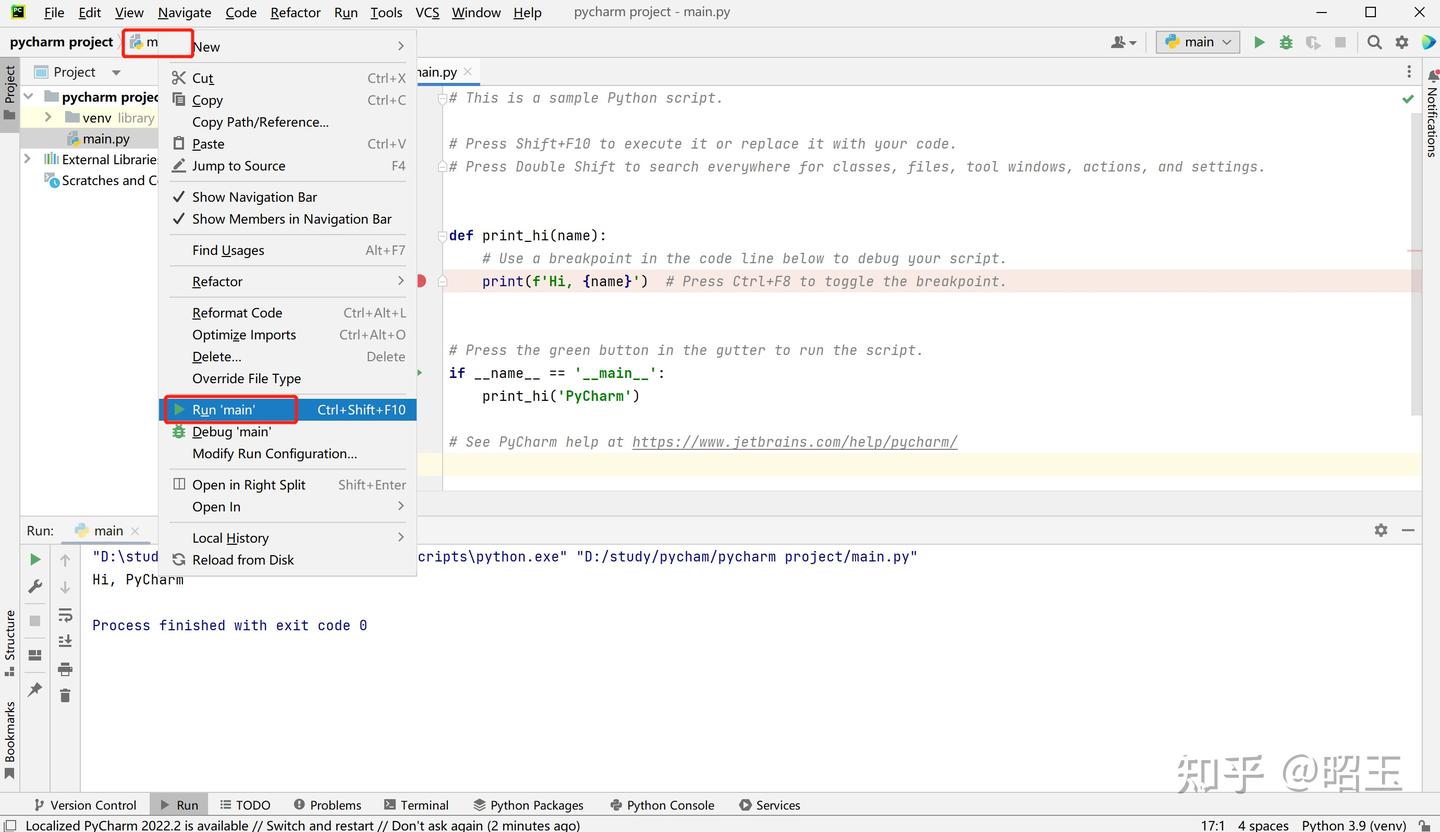Image resolution: width=1440 pixels, height=832 pixels.
Task: Select main.py in project tree
Action: [105, 139]
